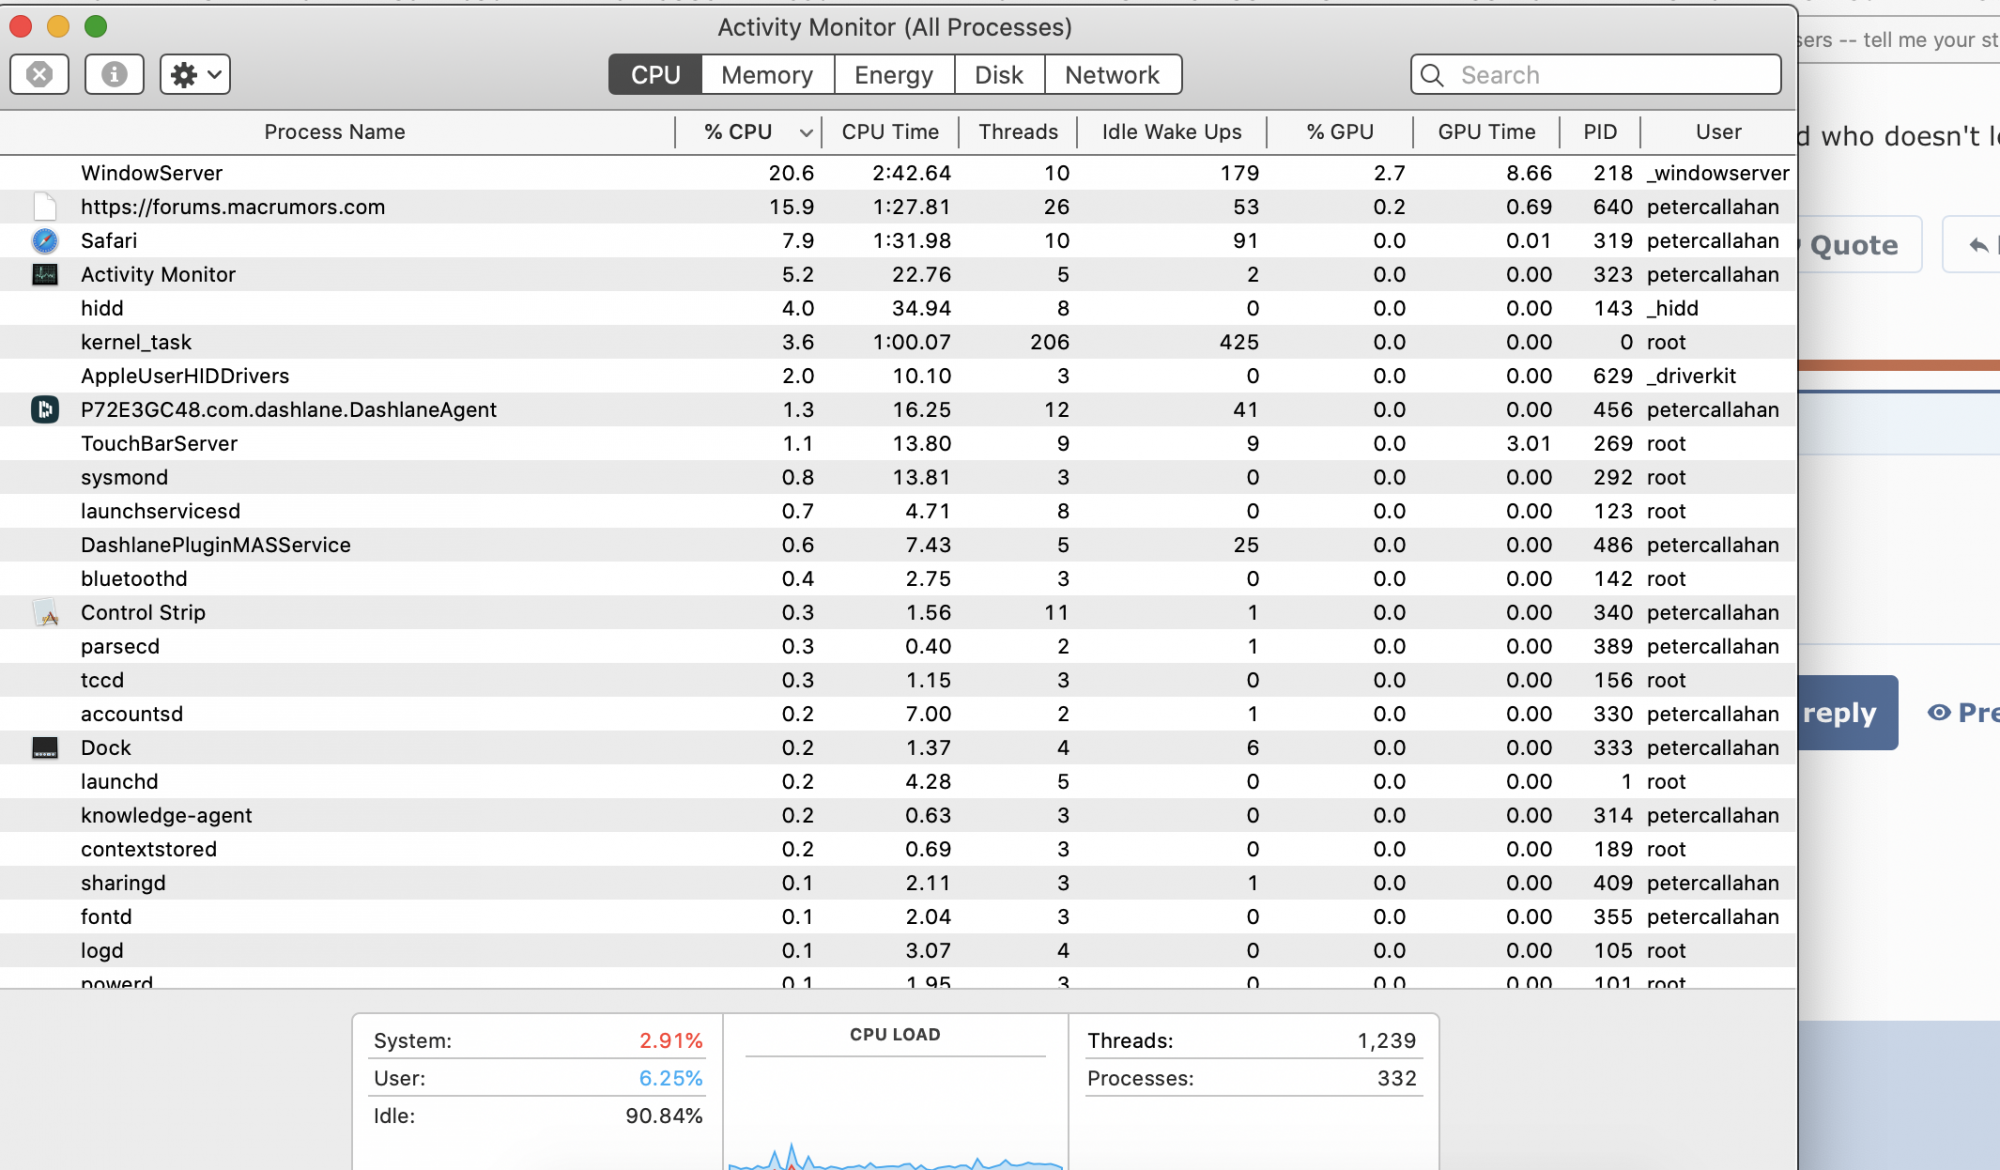Select the CPU tab
2000x1170 pixels.
655,75
